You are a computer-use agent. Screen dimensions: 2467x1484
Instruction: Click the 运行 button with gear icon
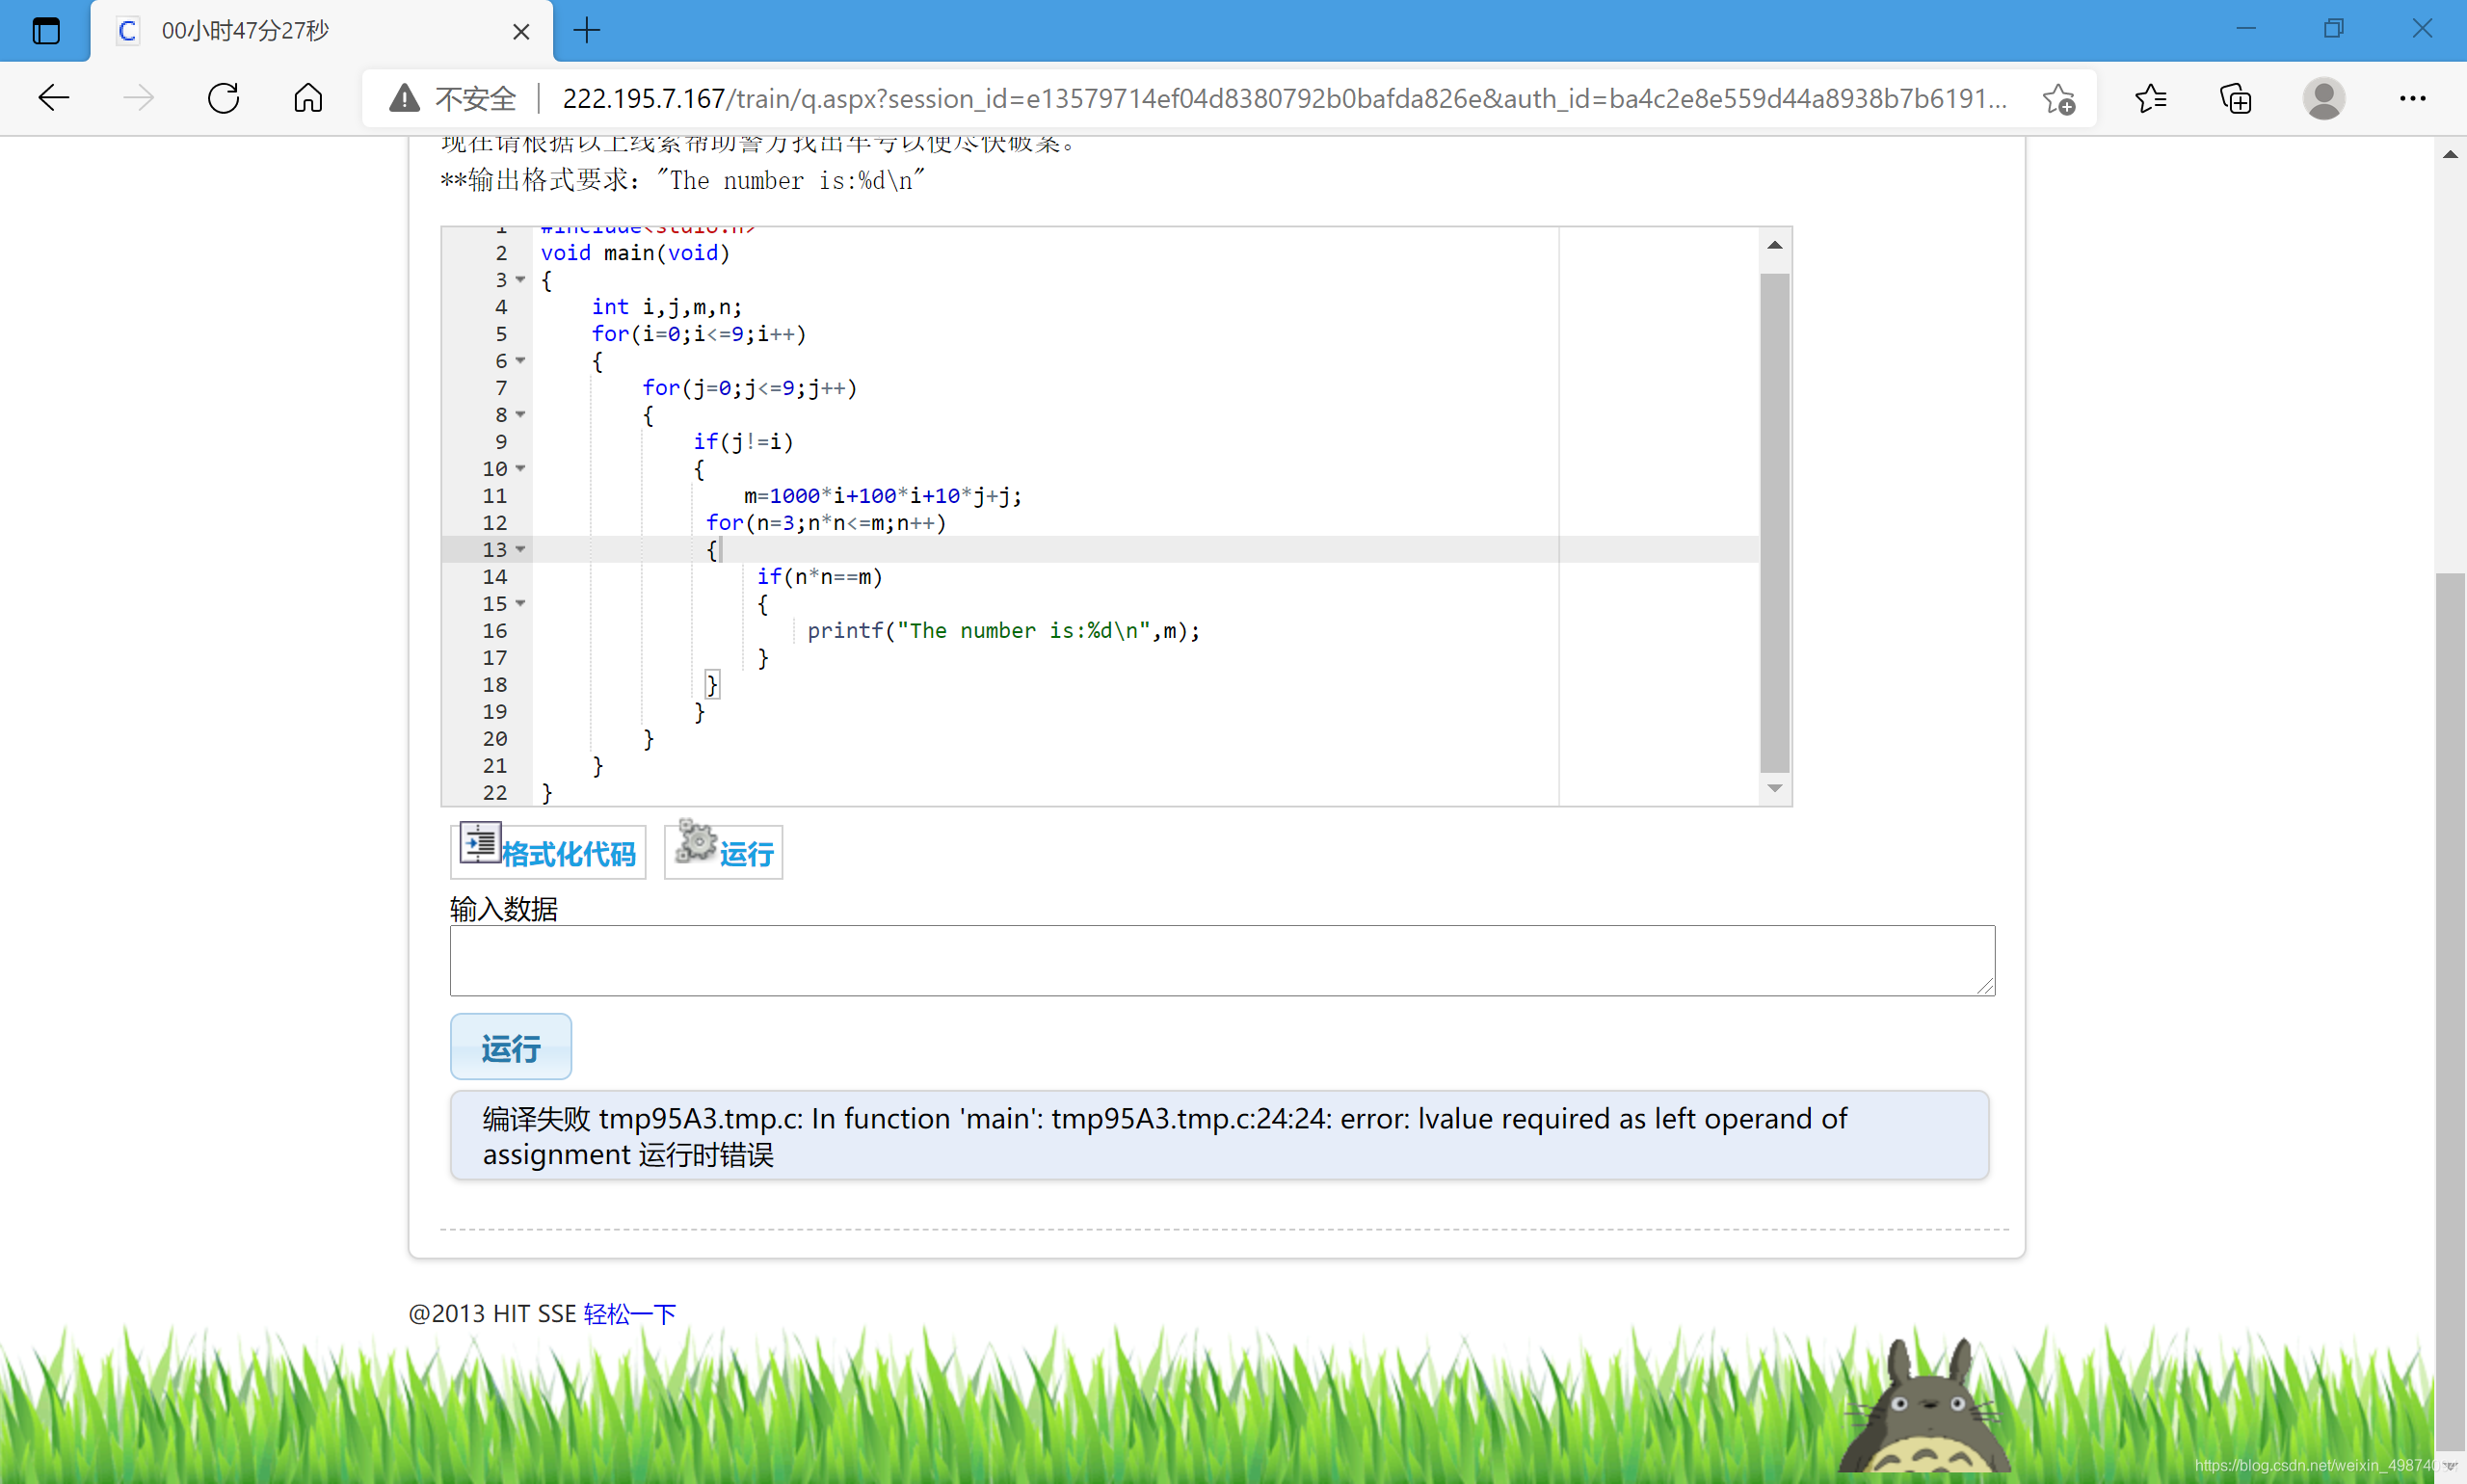(724, 851)
